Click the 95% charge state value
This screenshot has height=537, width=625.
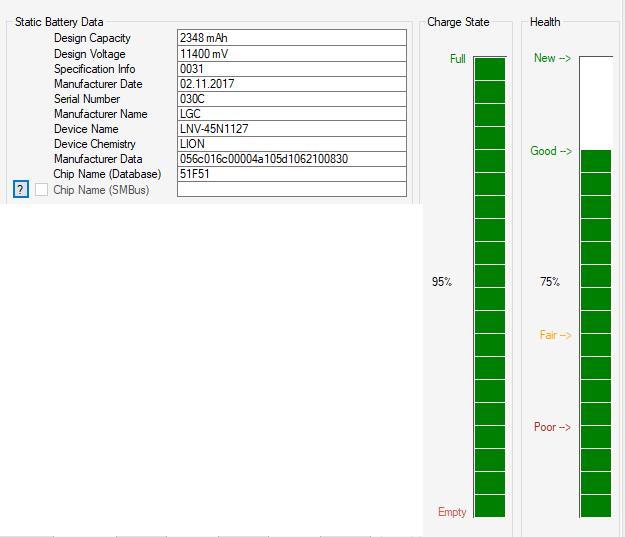coord(442,282)
